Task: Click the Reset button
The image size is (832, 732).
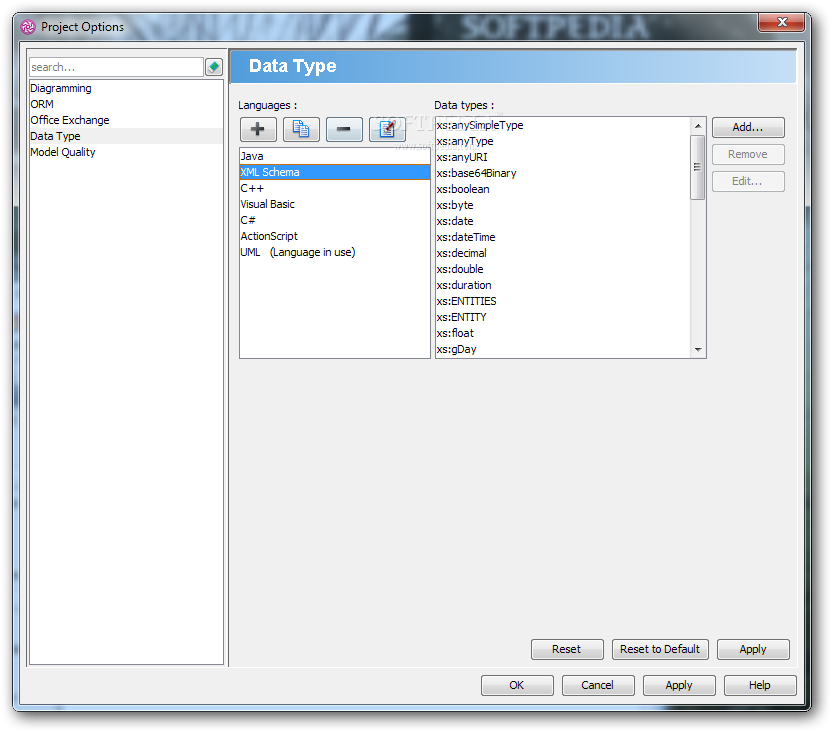Action: [567, 649]
